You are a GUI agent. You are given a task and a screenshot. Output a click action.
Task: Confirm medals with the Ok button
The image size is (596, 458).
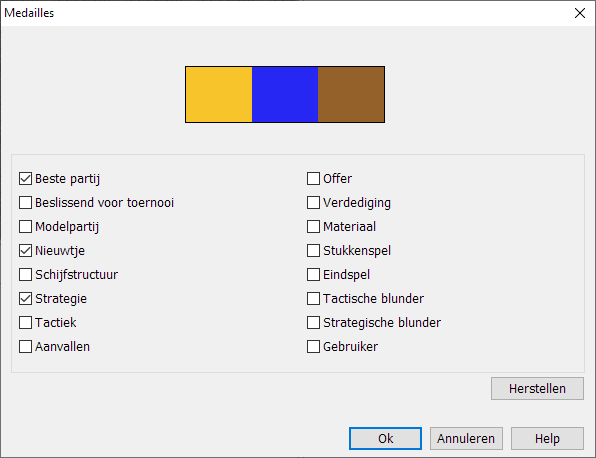(x=385, y=438)
